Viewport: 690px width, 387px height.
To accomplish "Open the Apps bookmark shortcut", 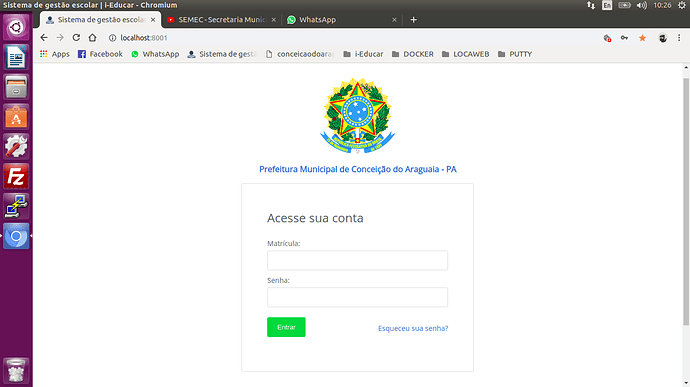I will click(55, 54).
